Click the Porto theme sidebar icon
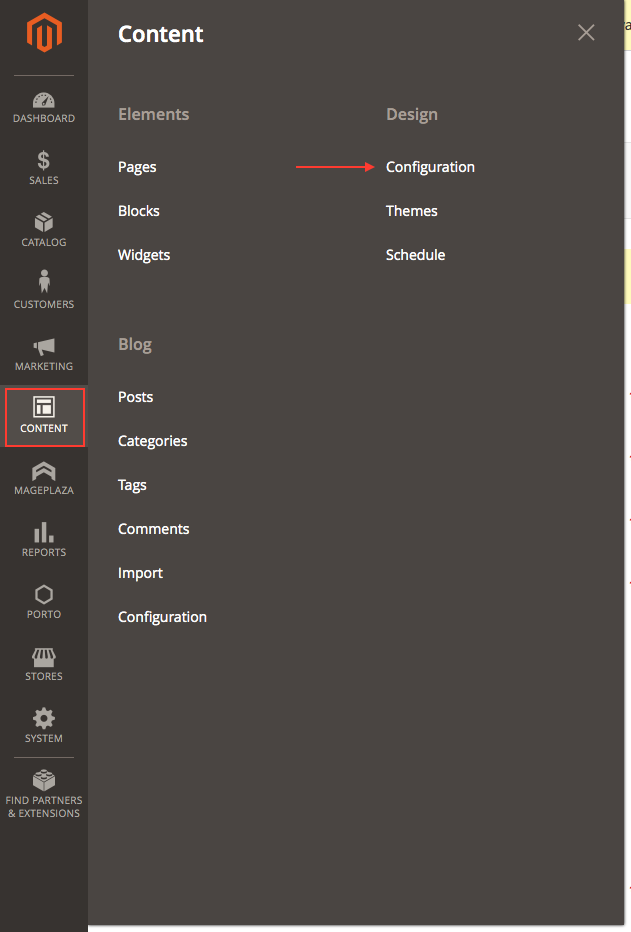 point(43,601)
